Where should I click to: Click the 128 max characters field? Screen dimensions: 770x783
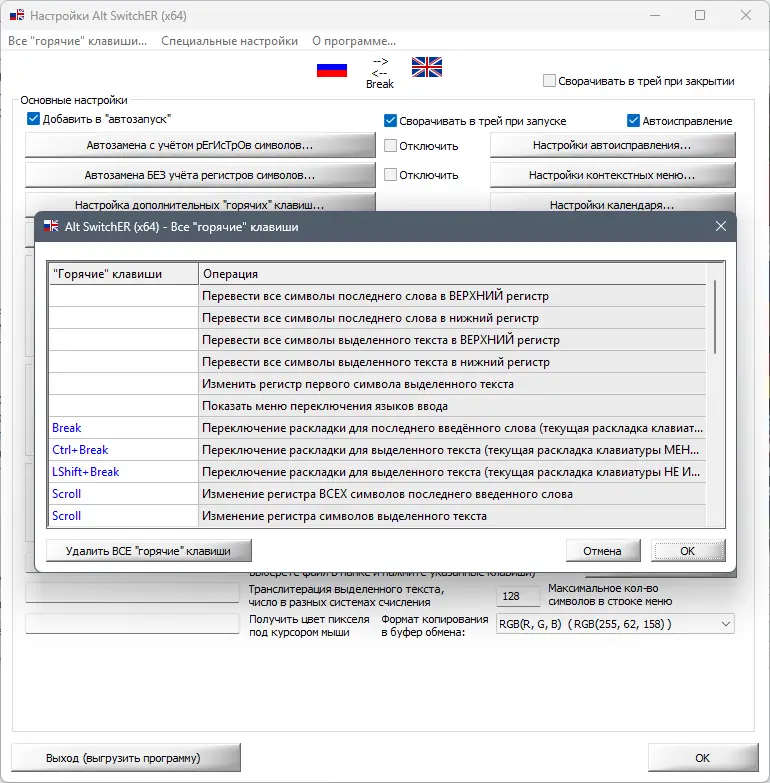tap(518, 596)
